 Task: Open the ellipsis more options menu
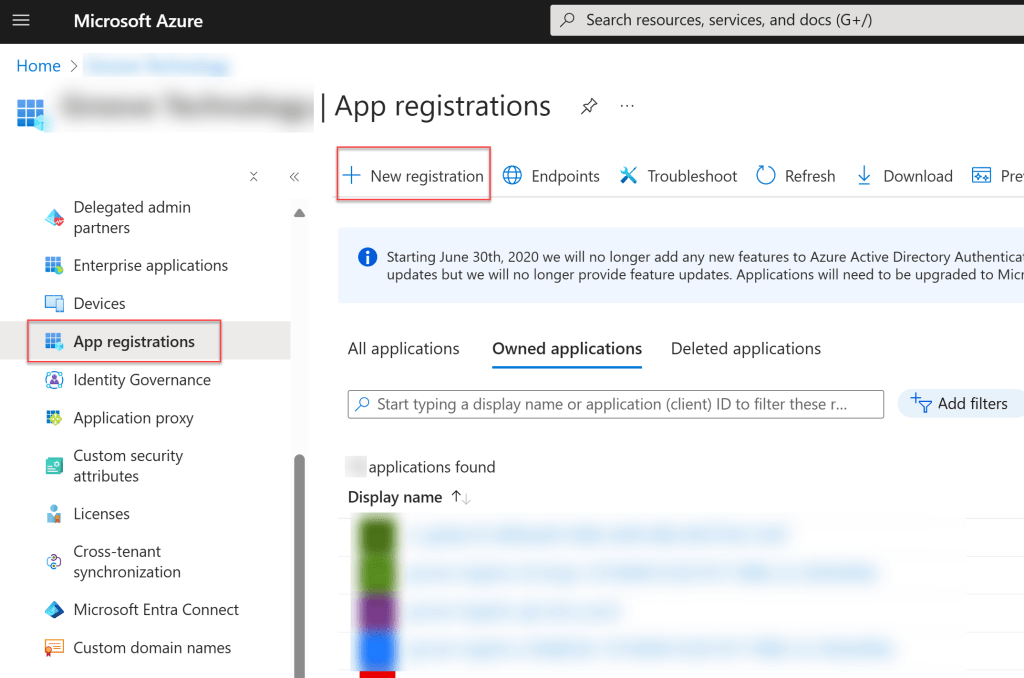point(627,106)
